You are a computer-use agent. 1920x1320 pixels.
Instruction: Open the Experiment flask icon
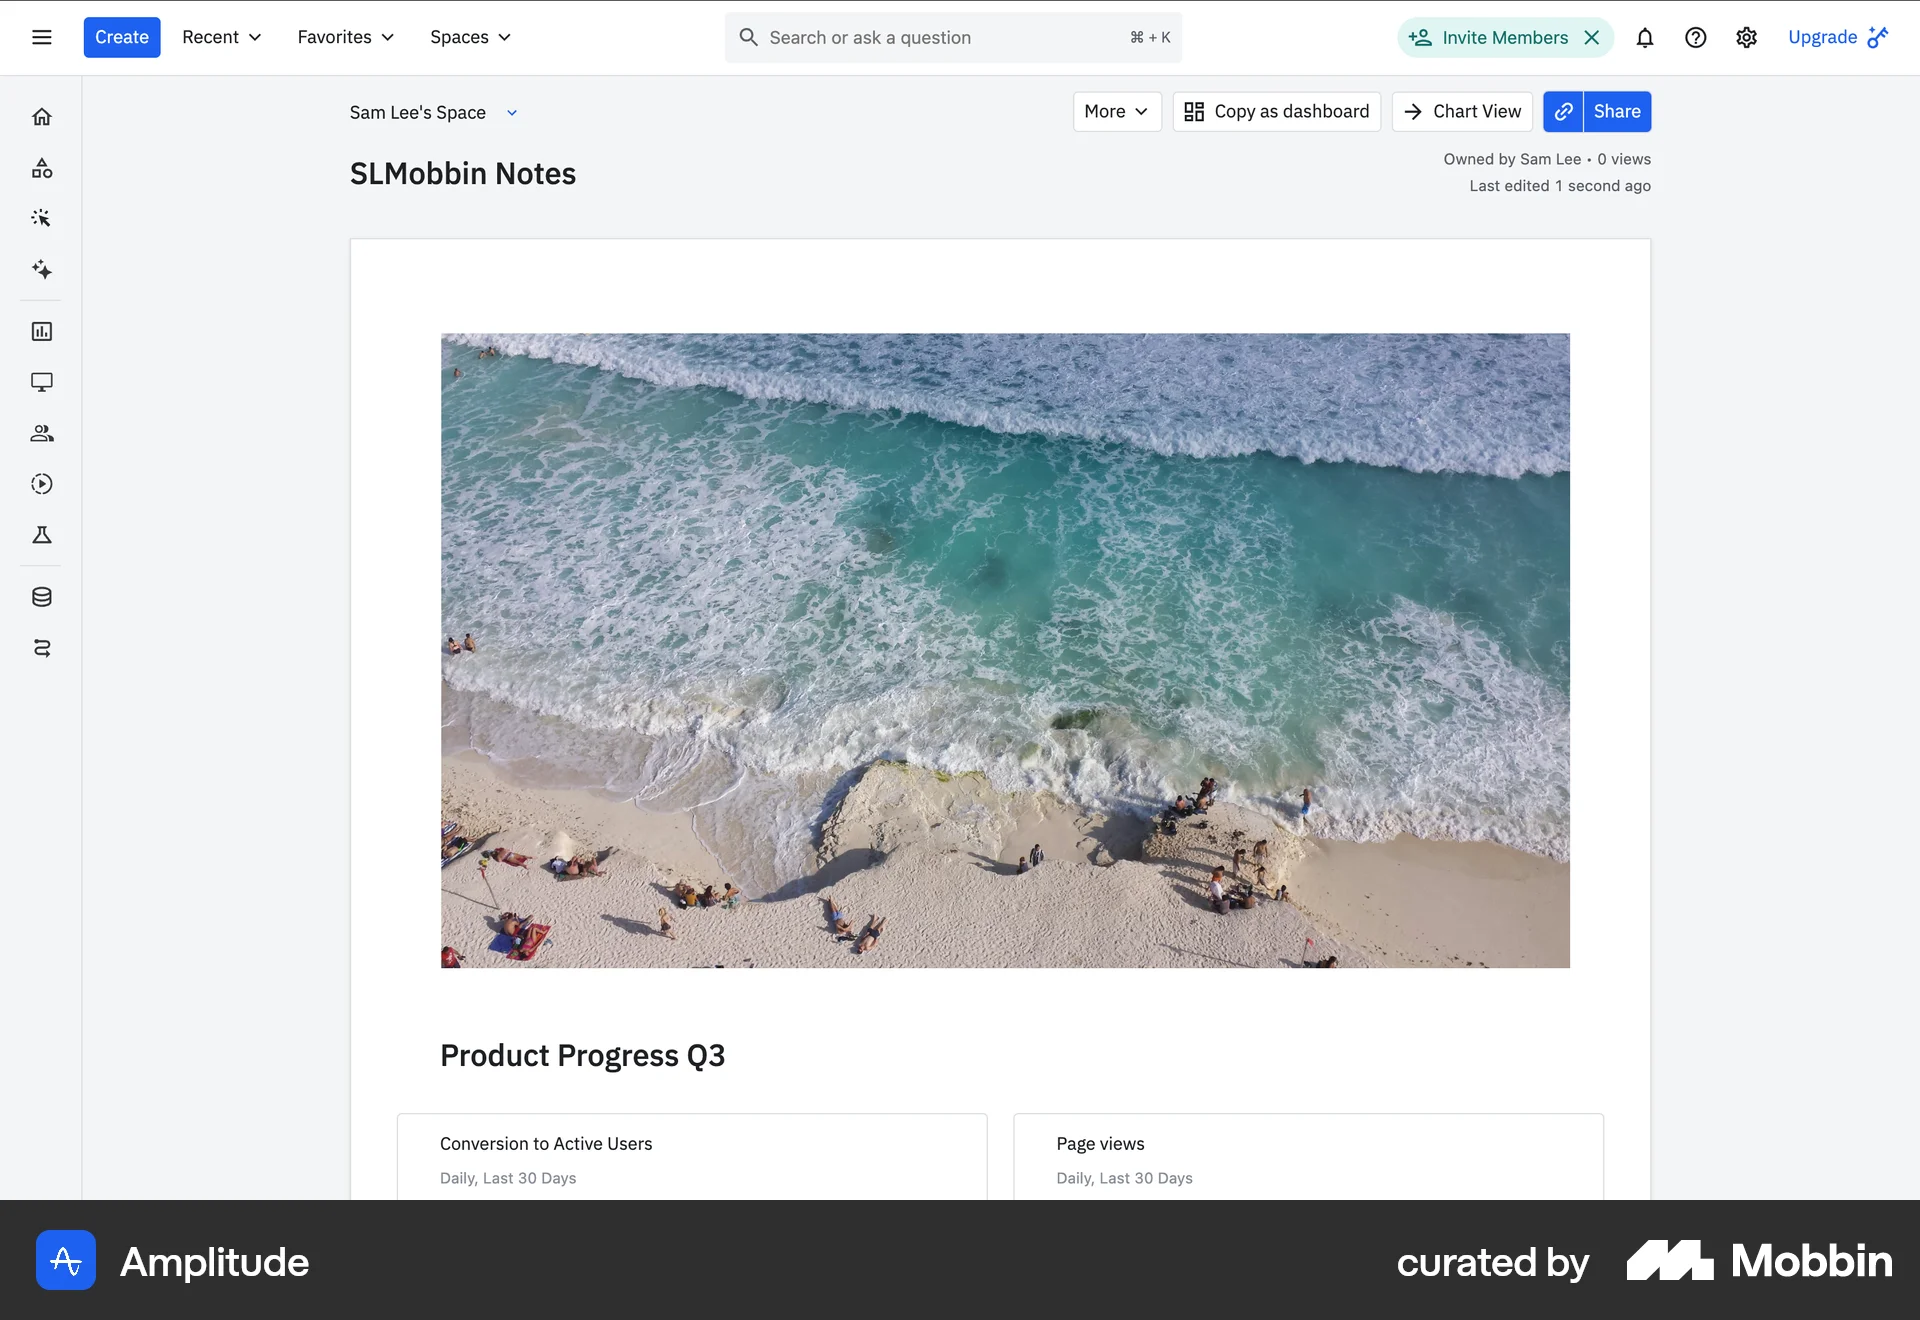41,535
